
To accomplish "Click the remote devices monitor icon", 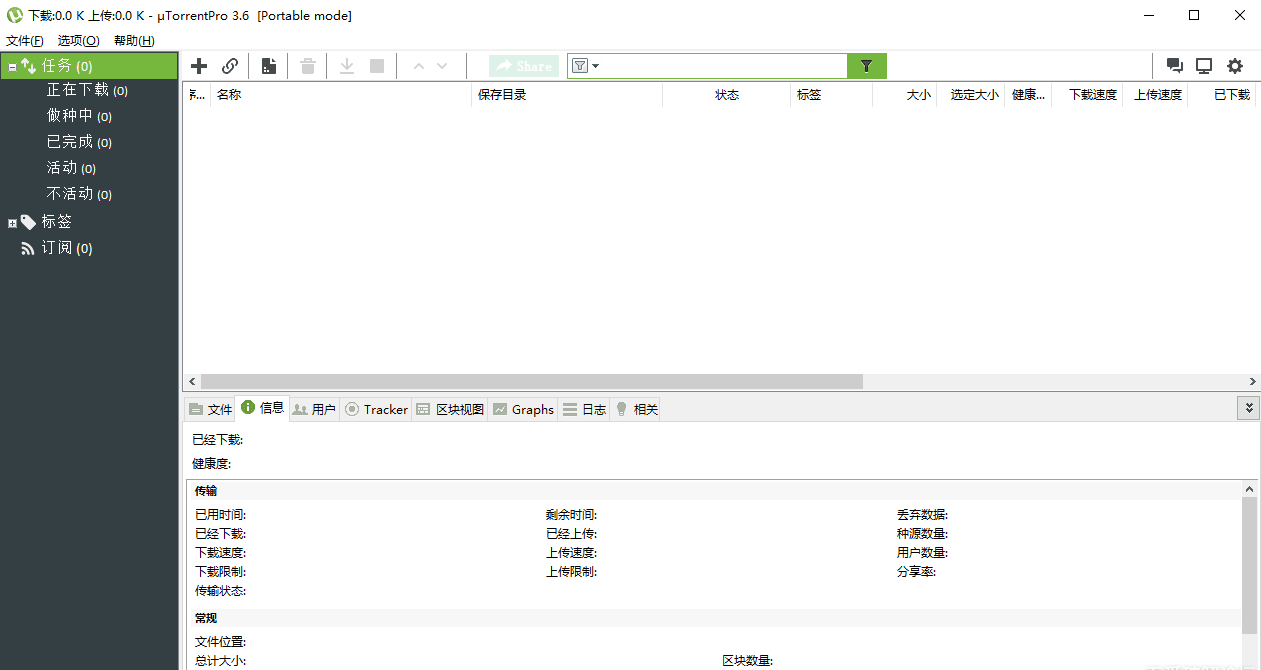I will [1204, 65].
